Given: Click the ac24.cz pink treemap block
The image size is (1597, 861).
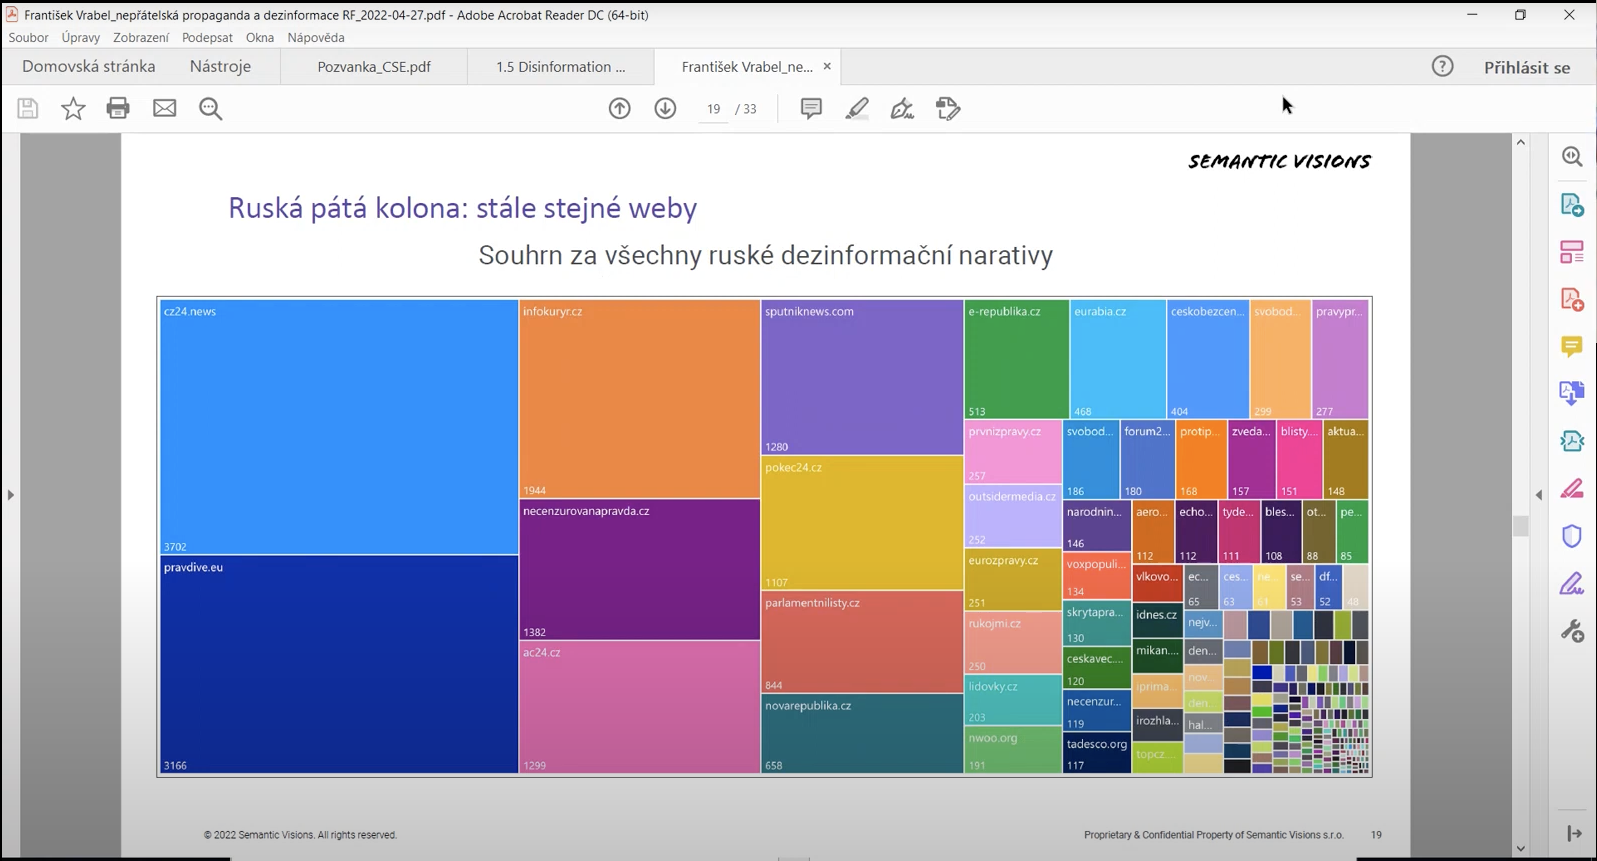Looking at the screenshot, I should point(640,707).
